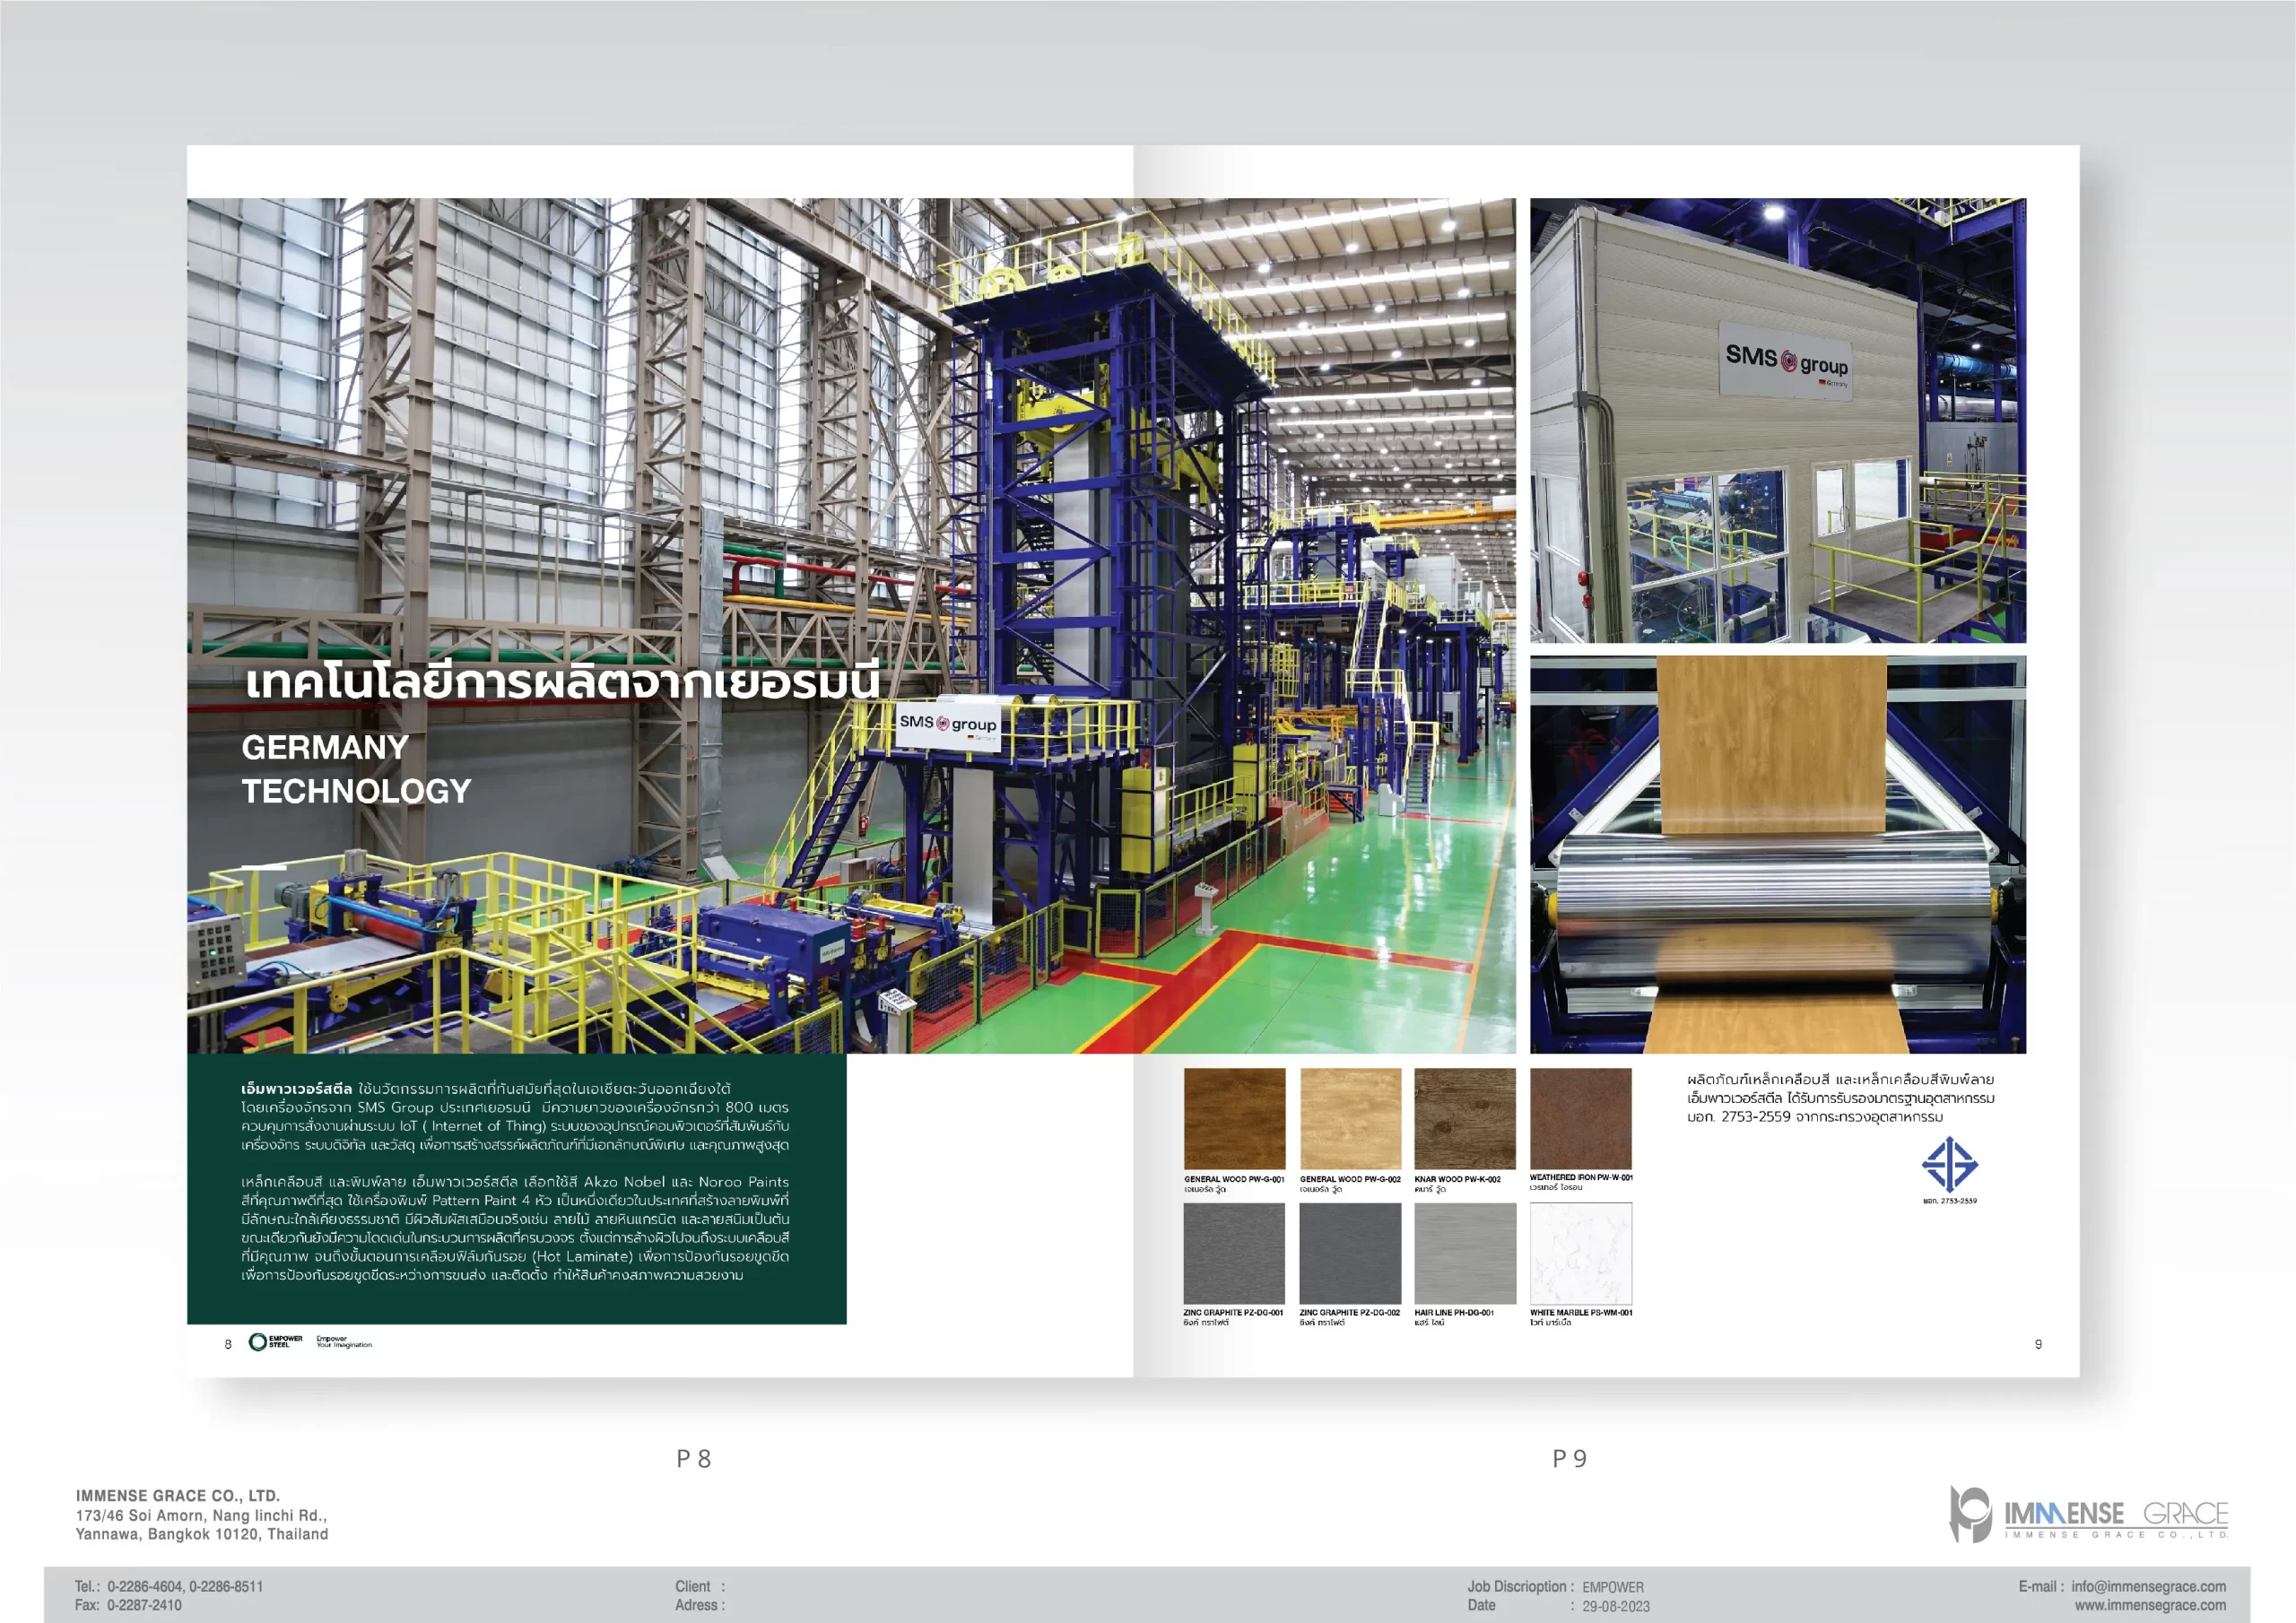Select the Knar Wood PW-K-002 swatch
2296x1623 pixels.
1465,1118
